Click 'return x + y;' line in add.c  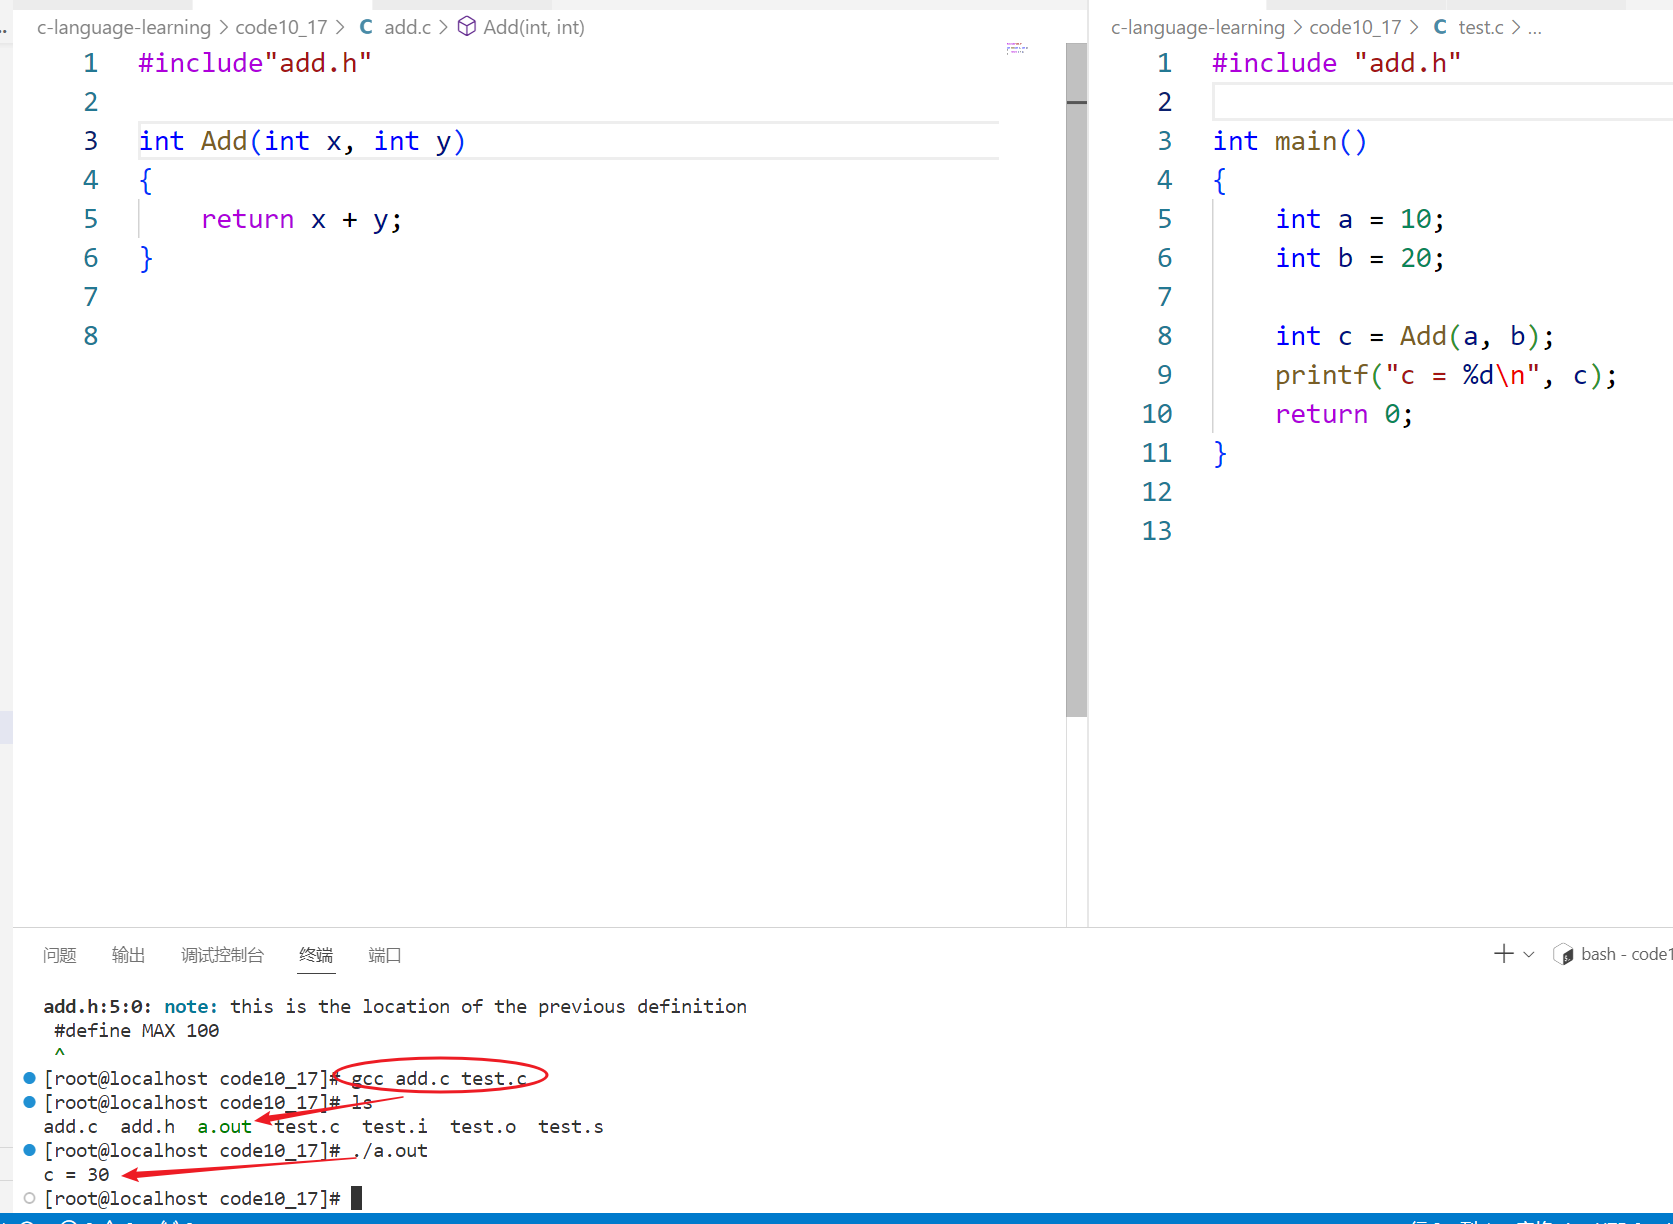pyautogui.click(x=301, y=219)
